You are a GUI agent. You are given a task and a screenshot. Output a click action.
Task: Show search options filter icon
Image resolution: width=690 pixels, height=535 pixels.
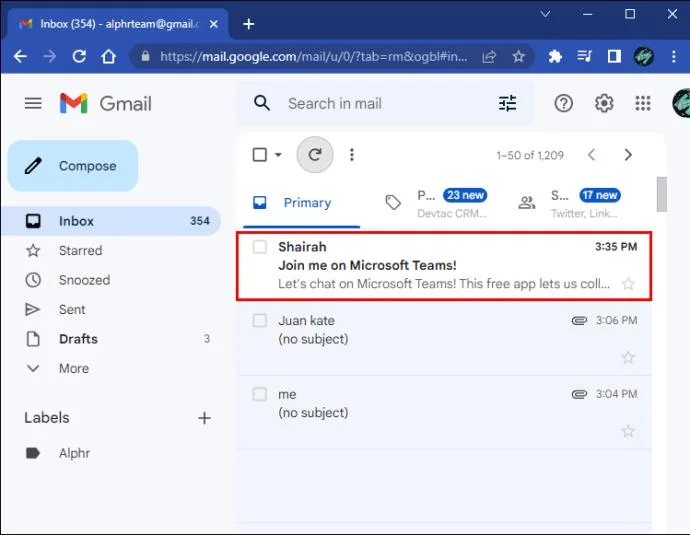tap(507, 103)
